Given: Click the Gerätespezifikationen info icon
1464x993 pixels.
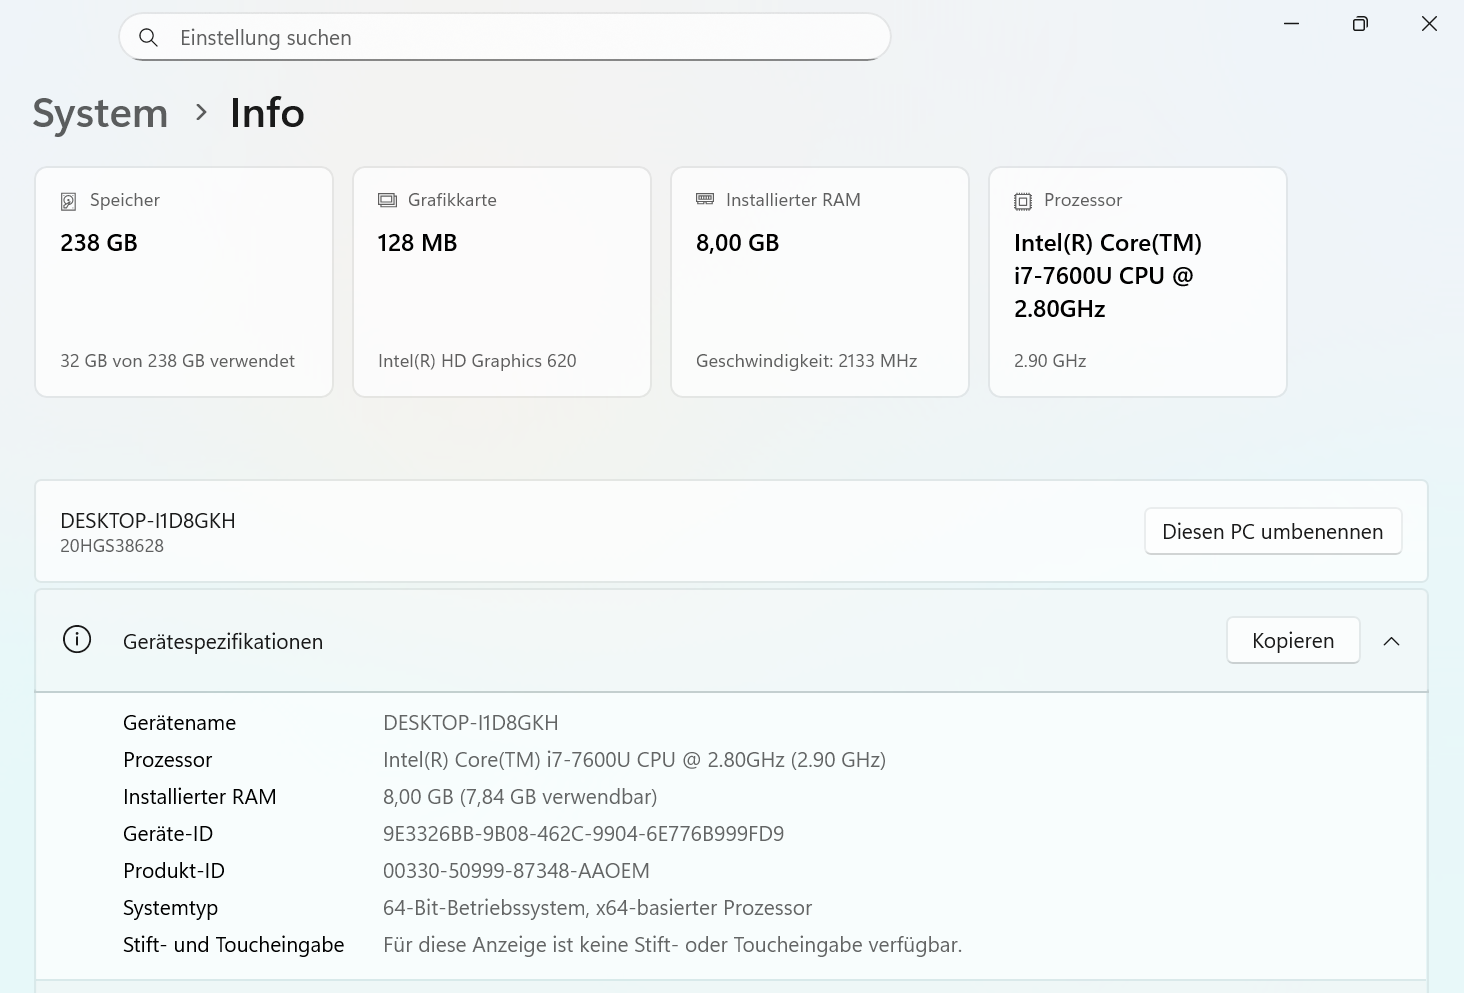Looking at the screenshot, I should point(77,639).
